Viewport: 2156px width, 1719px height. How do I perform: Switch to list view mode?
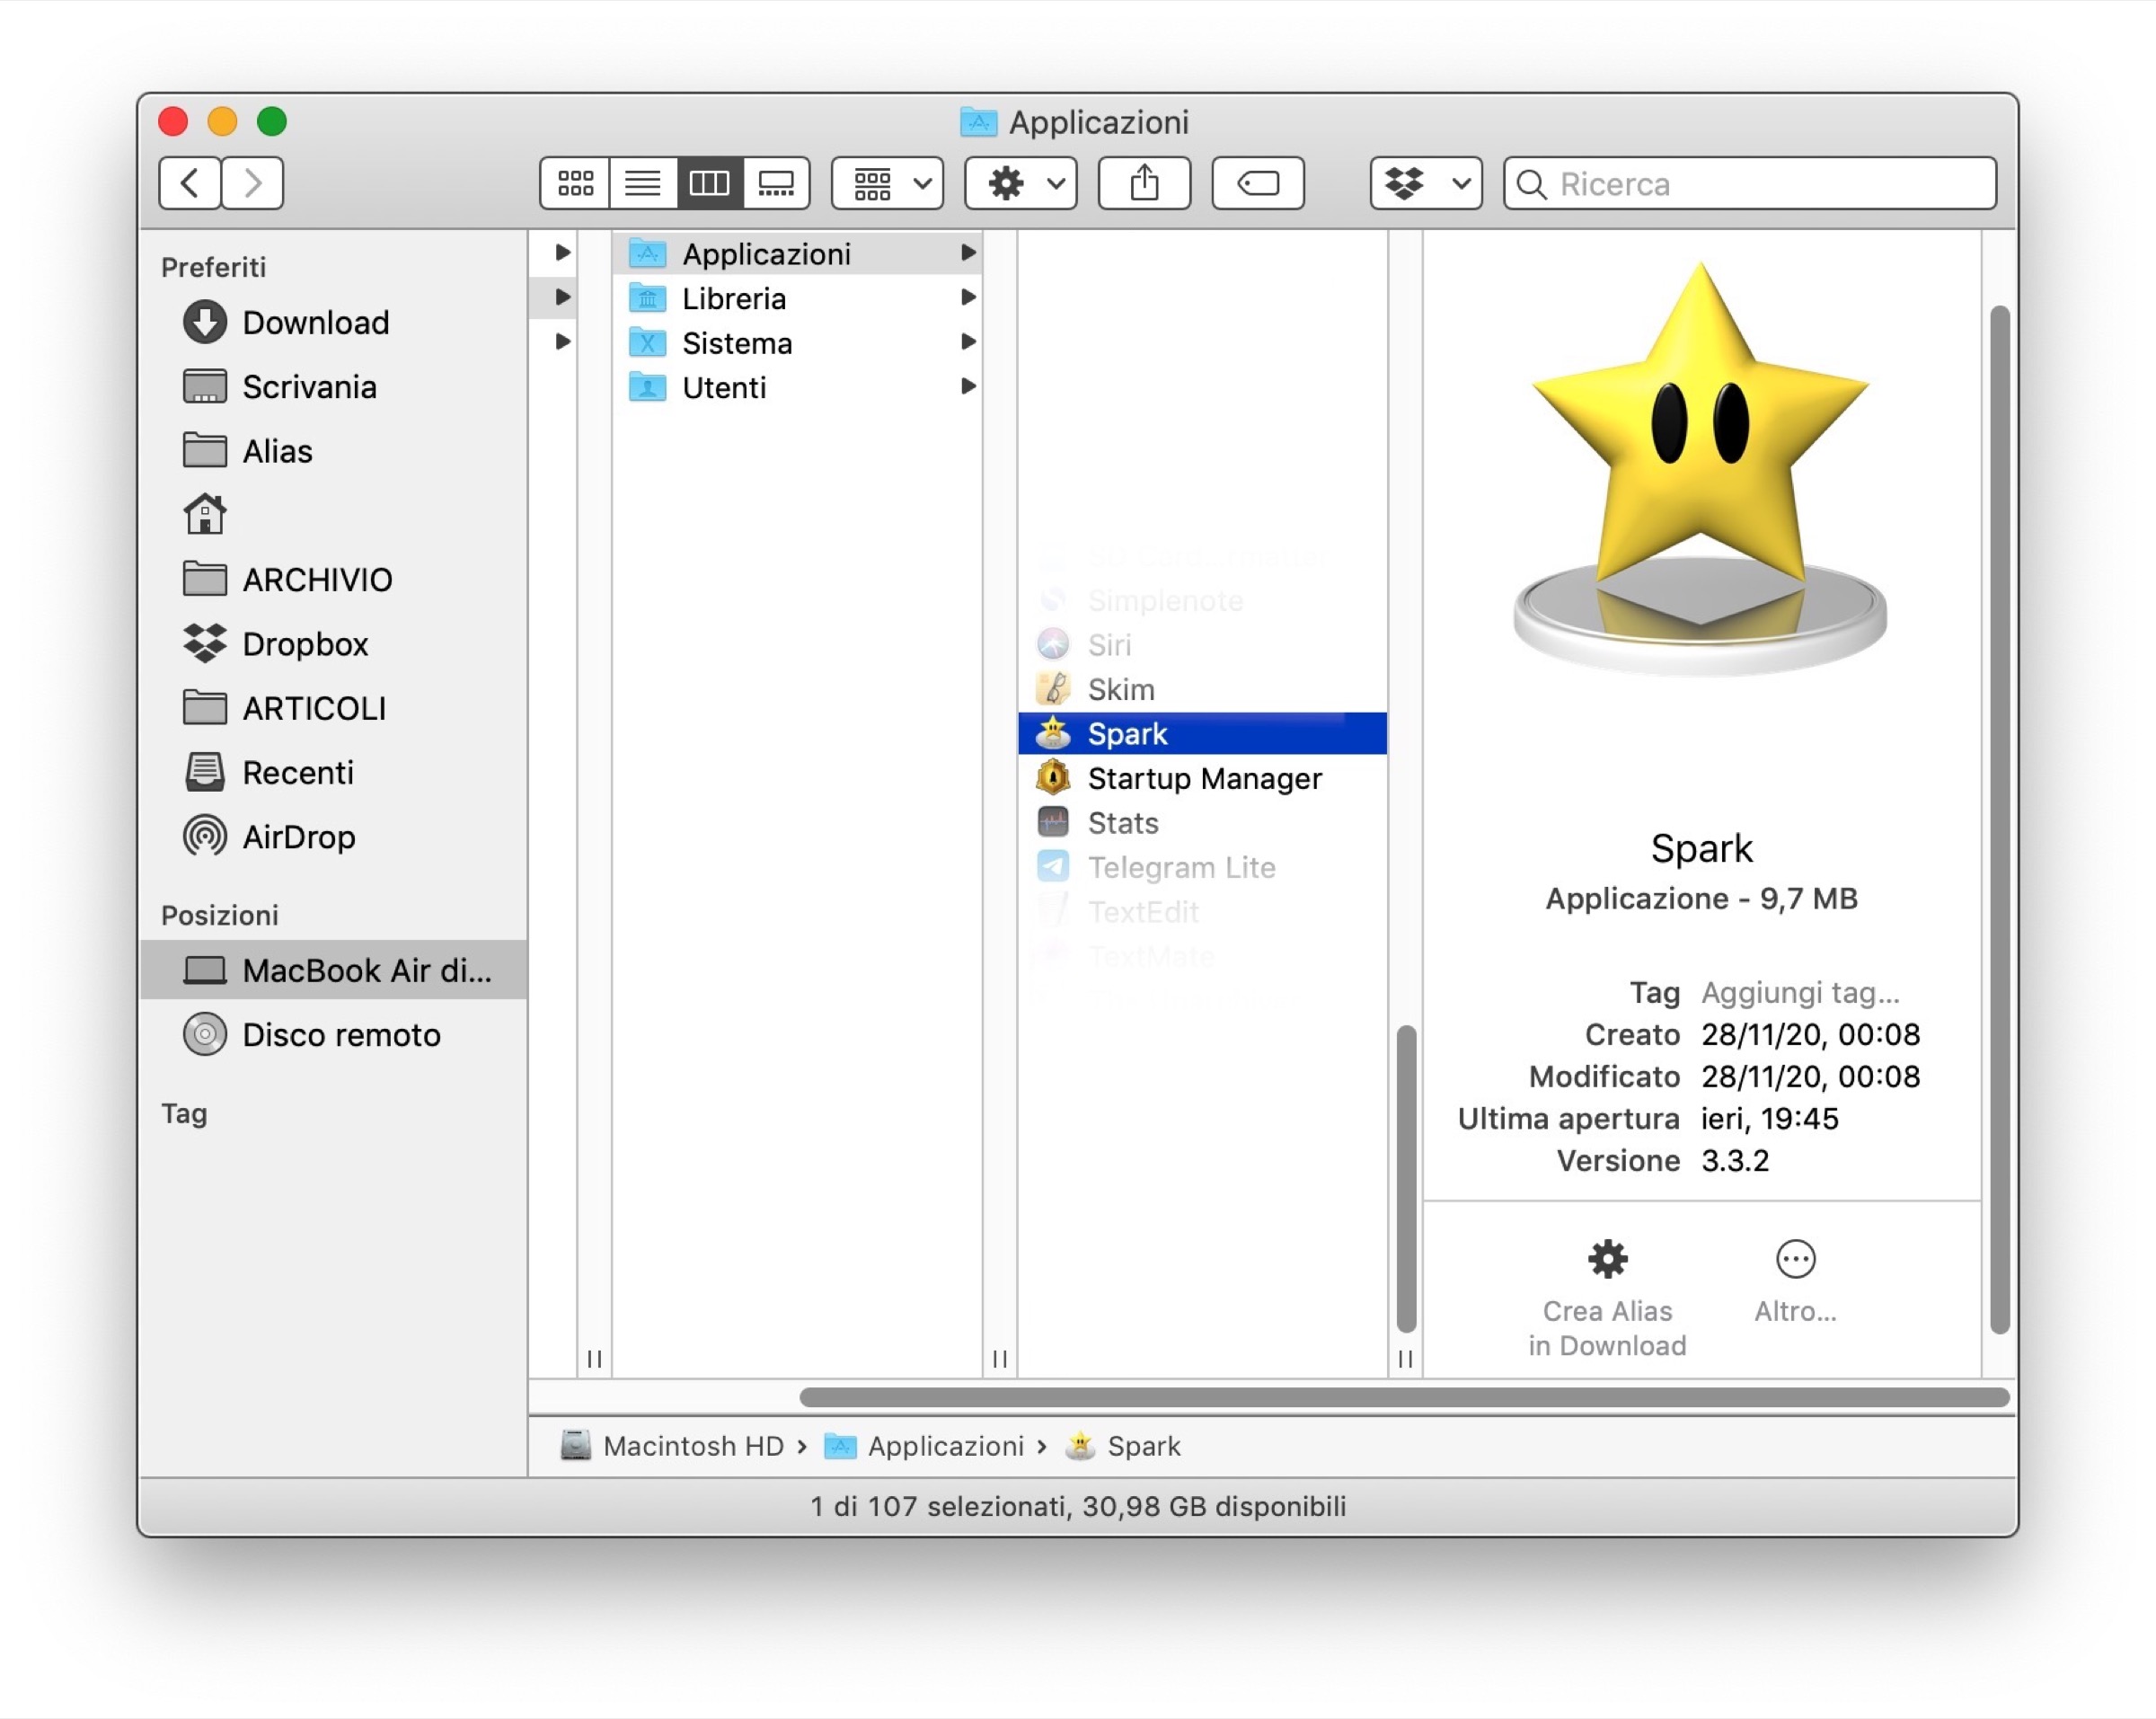pyautogui.click(x=642, y=183)
